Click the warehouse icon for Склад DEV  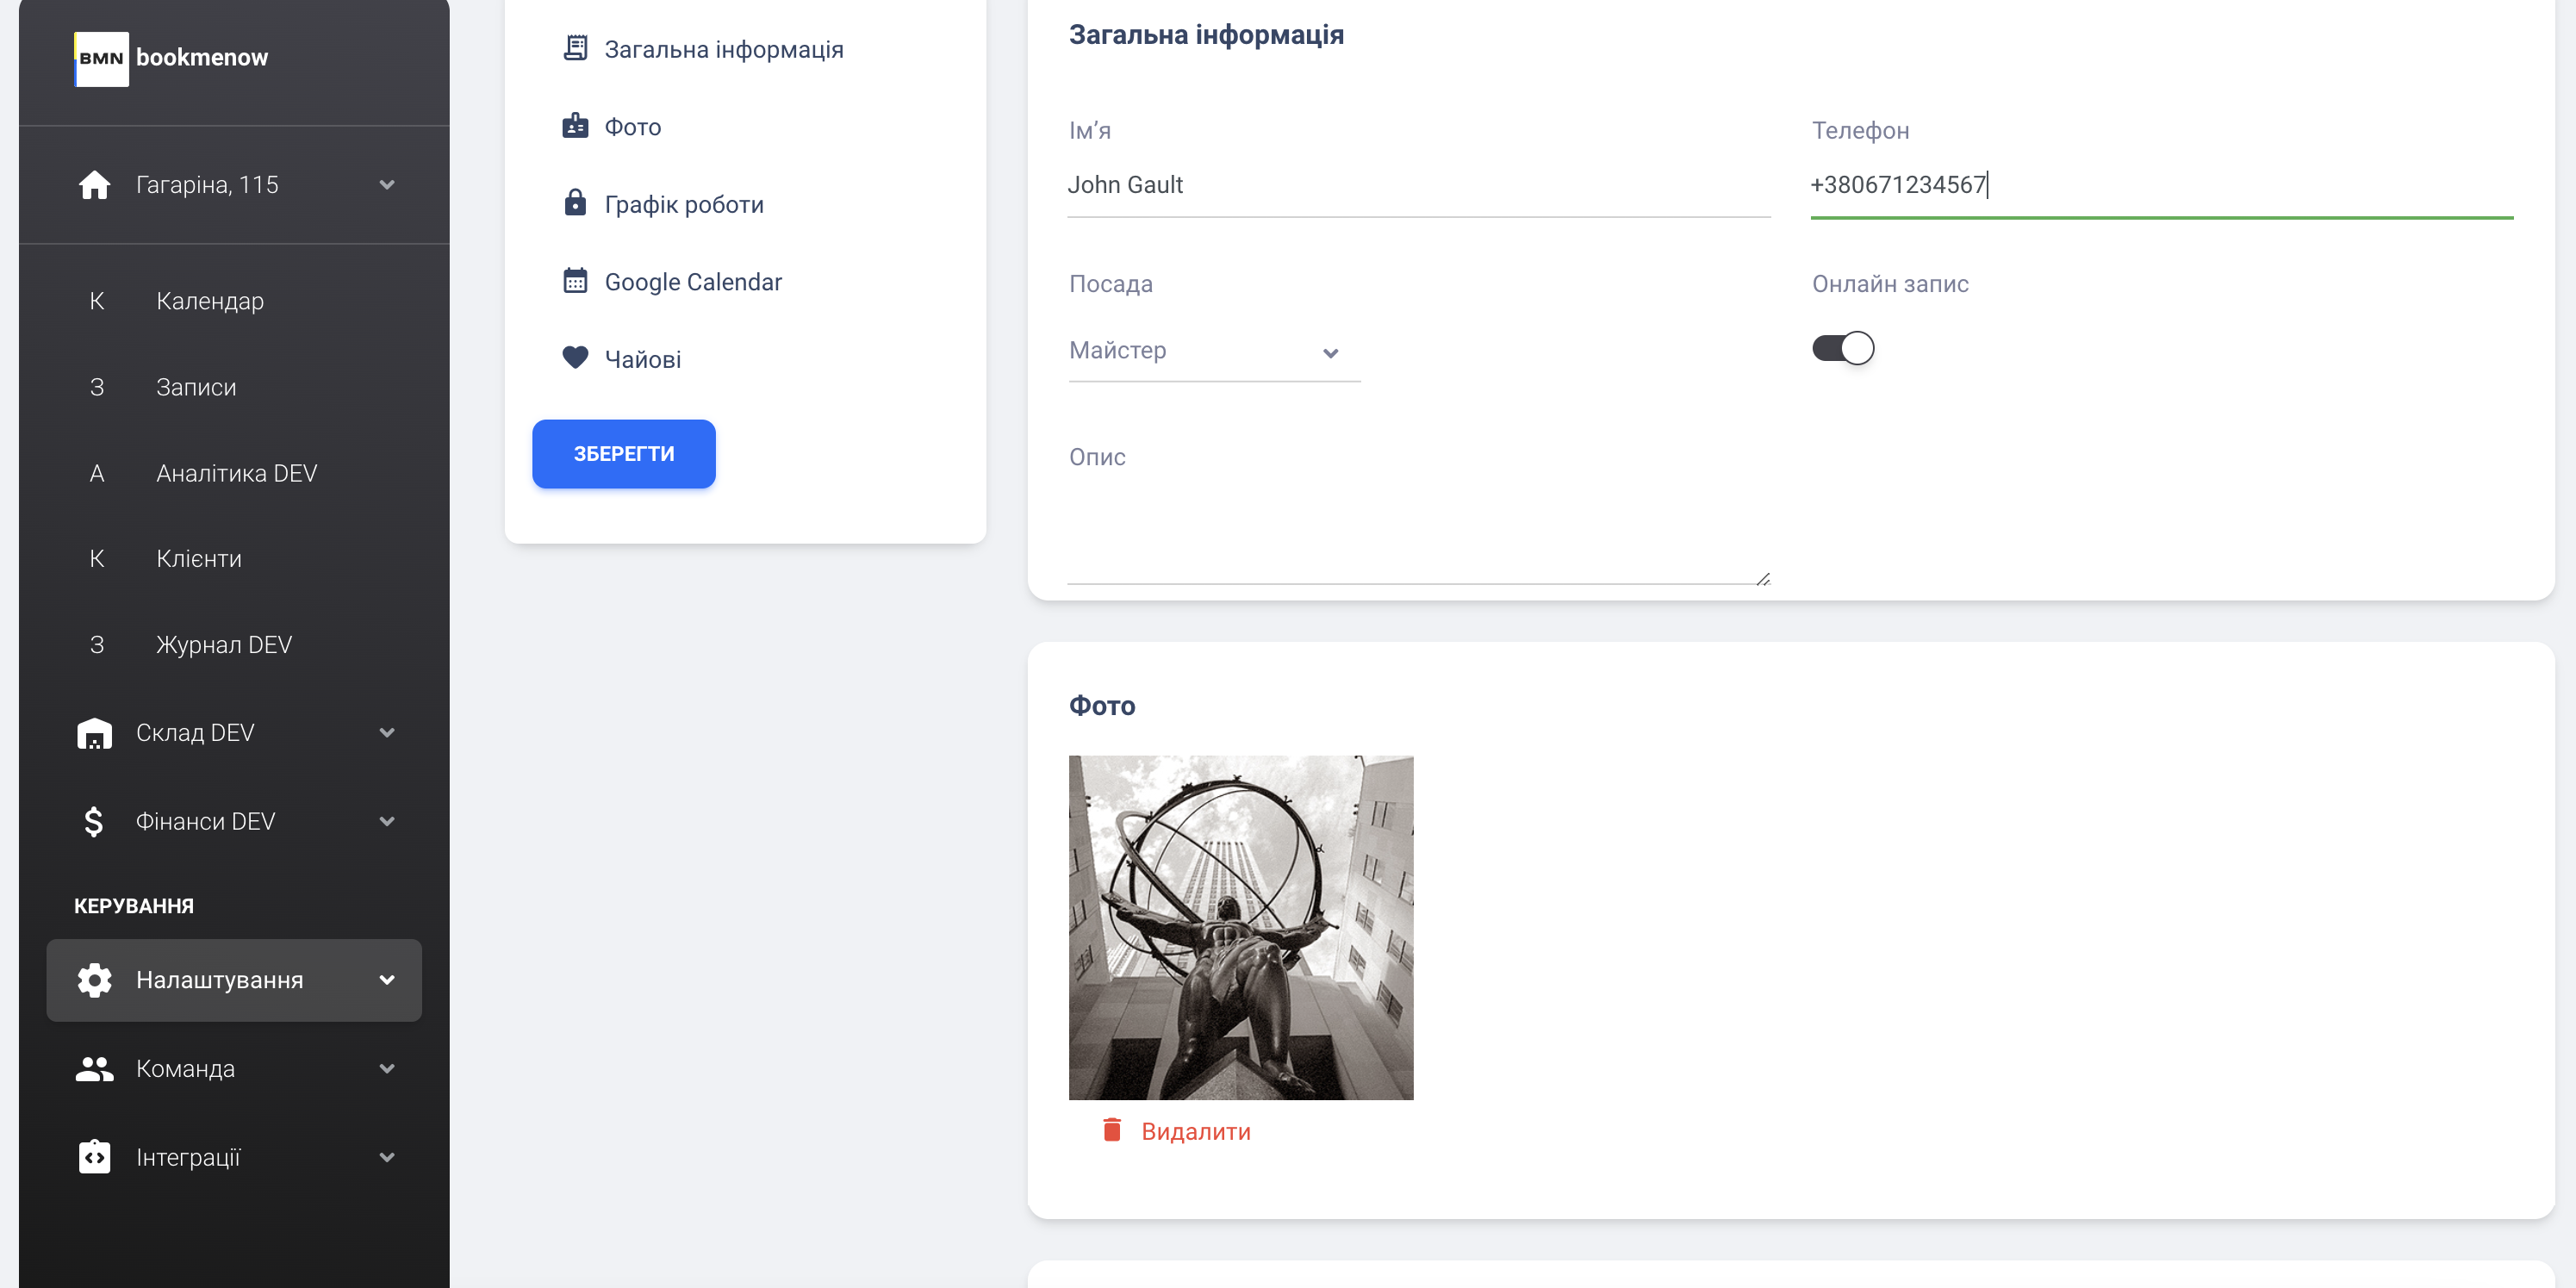point(94,733)
